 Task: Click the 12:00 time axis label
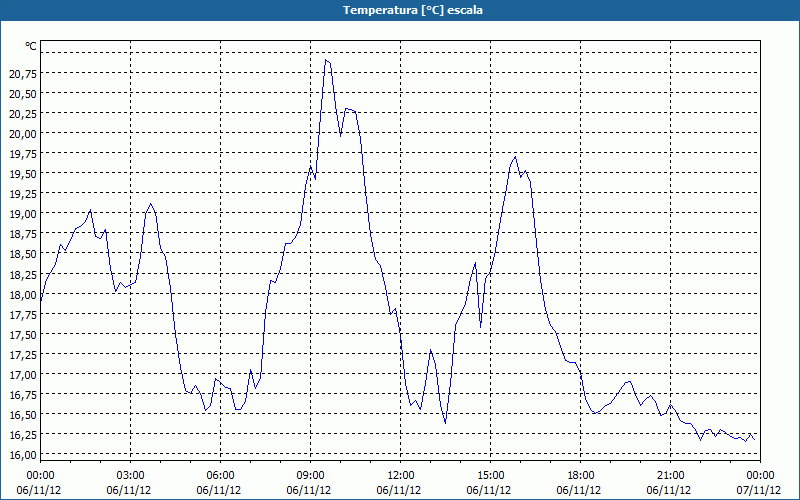click(x=401, y=476)
